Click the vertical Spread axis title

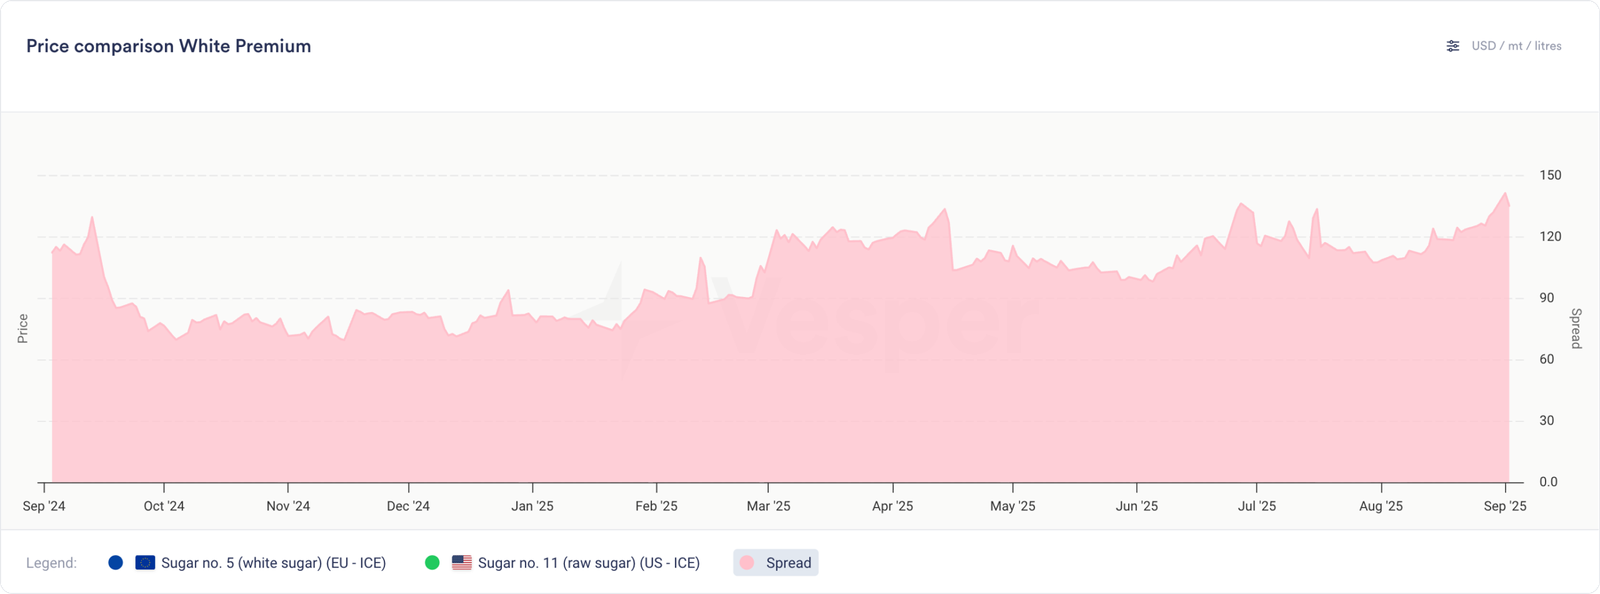pos(1576,328)
